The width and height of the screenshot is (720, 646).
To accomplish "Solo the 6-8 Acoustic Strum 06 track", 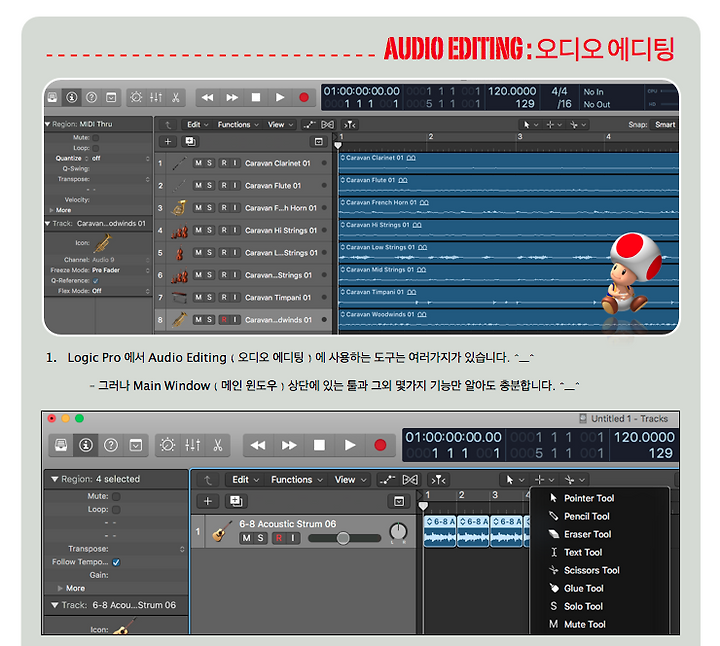I will 260,538.
